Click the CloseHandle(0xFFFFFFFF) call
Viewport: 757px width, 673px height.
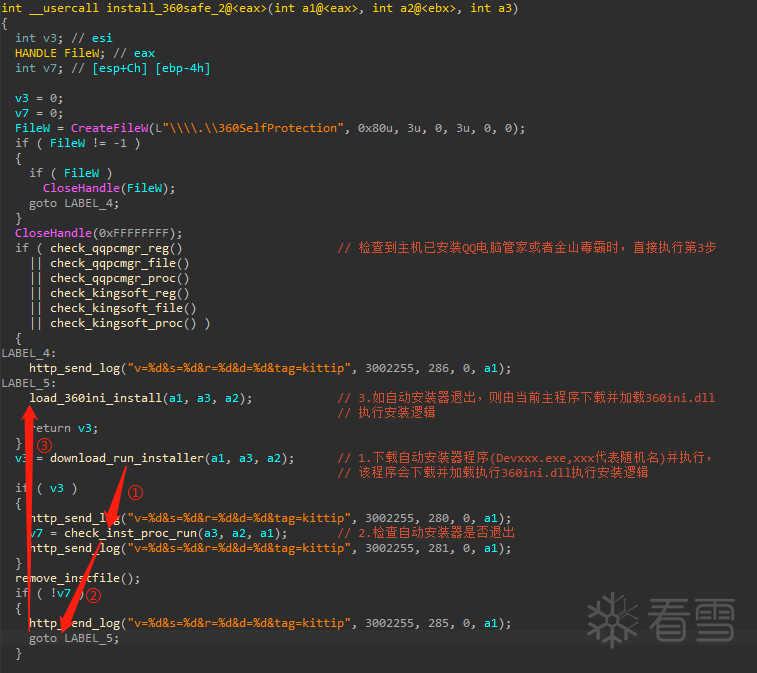98,233
